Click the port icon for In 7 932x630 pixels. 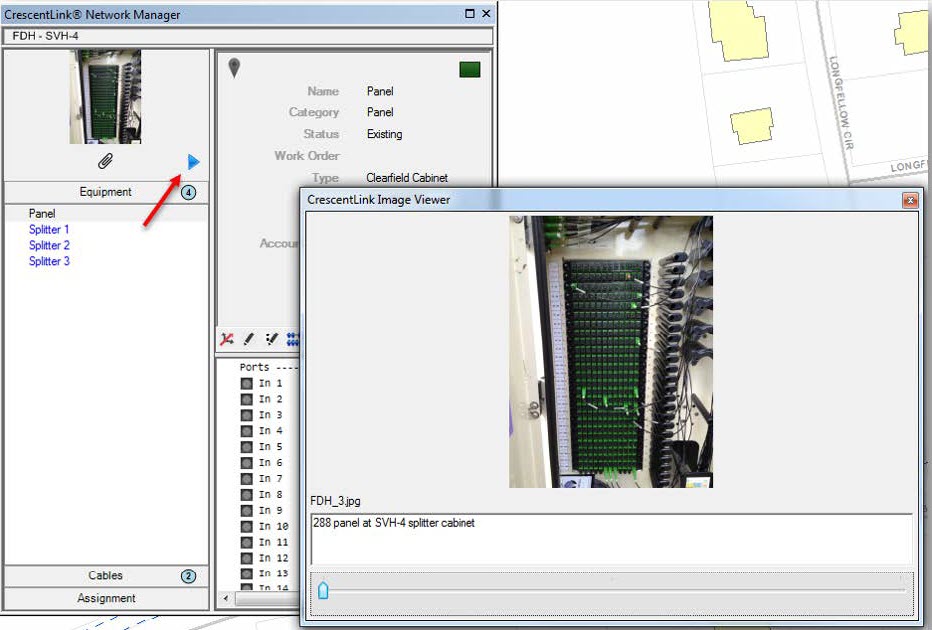coord(247,478)
